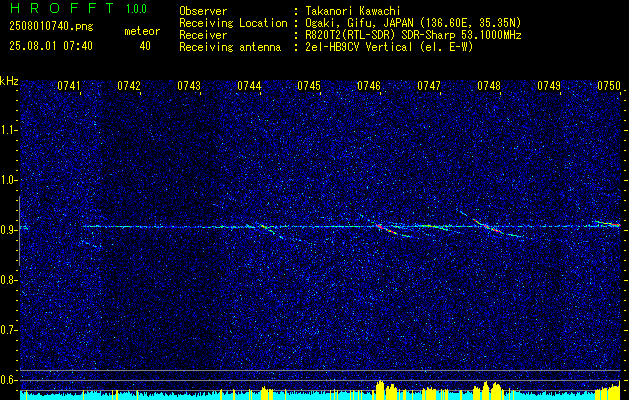Click the observer name Takanori Kawachi
The width and height of the screenshot is (629, 400).
pyautogui.click(x=353, y=11)
